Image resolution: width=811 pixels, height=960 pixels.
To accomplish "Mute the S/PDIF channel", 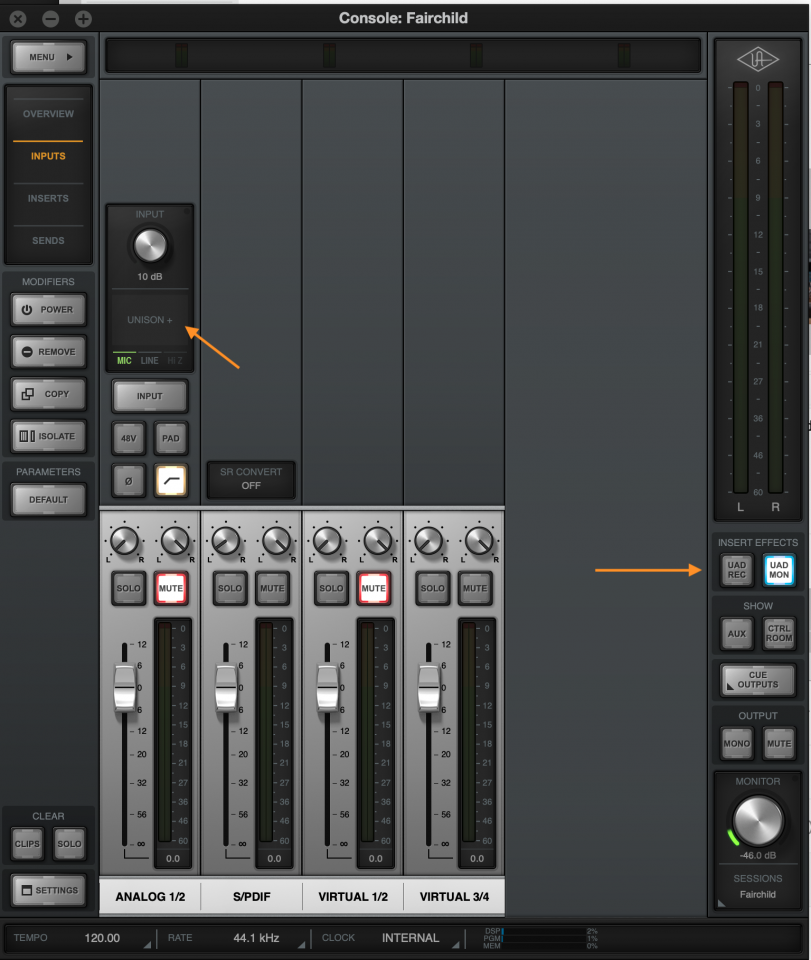I will (272, 588).
